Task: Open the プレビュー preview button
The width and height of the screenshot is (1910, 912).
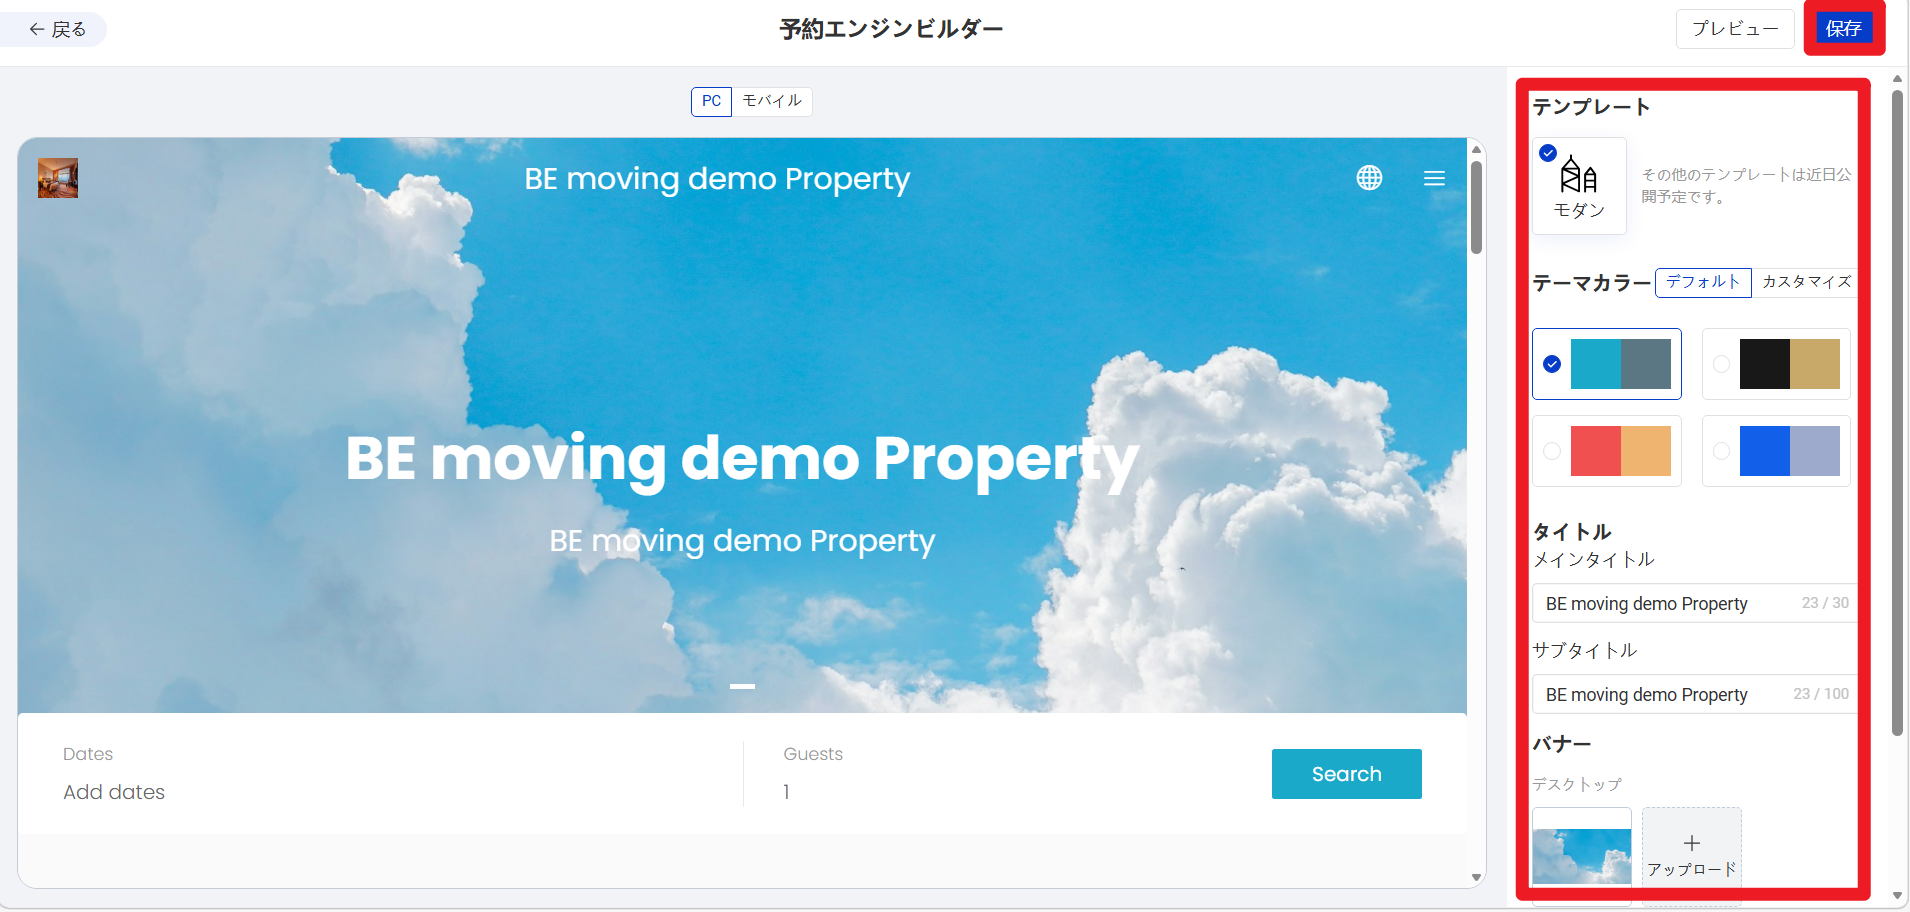Action: [1734, 28]
